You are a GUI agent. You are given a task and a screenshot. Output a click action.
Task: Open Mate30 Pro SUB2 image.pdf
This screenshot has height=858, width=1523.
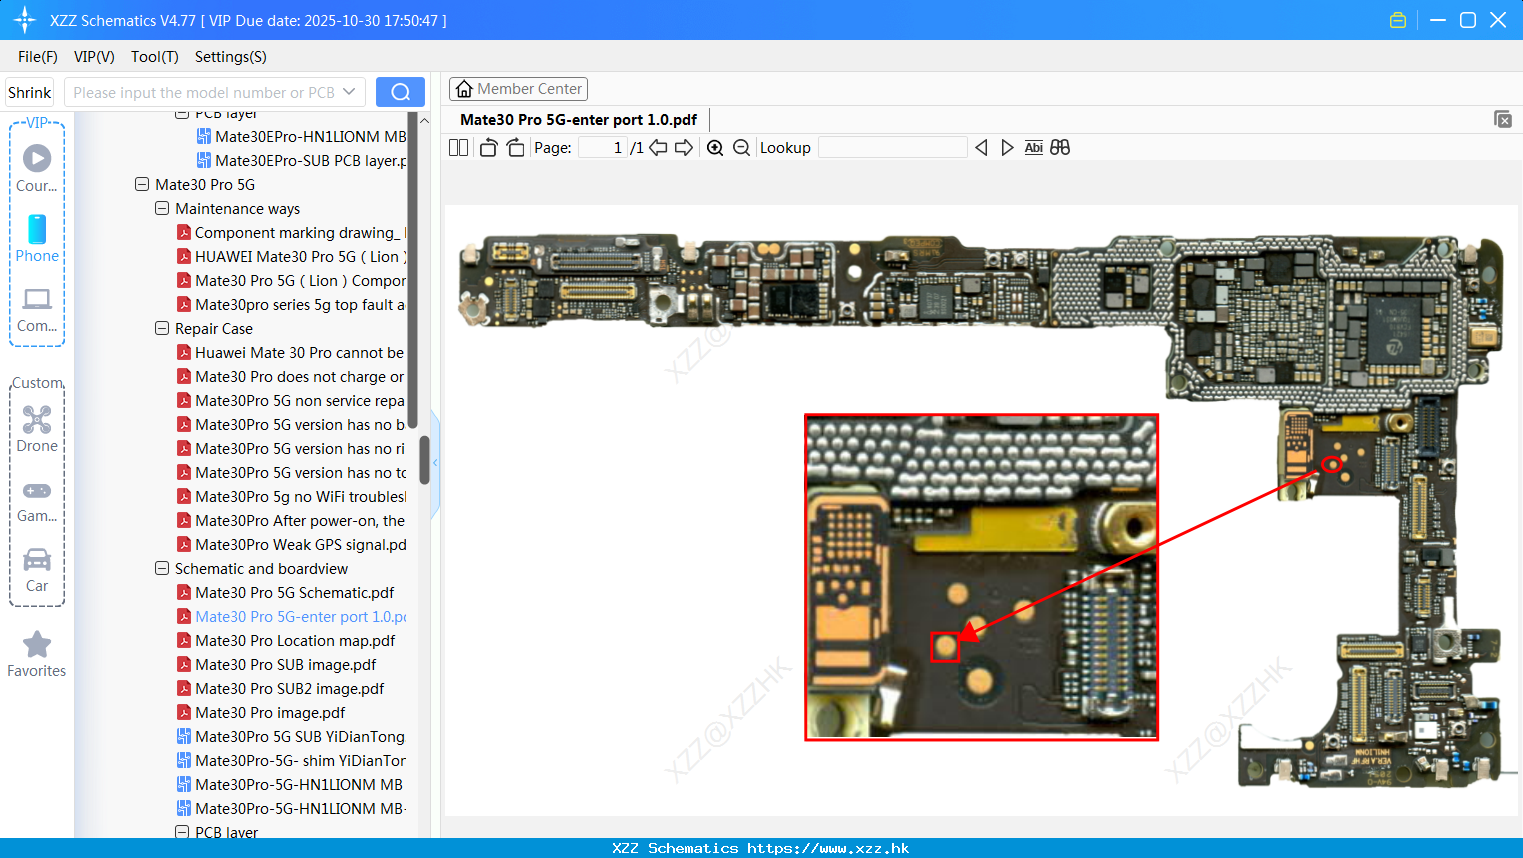pos(281,688)
